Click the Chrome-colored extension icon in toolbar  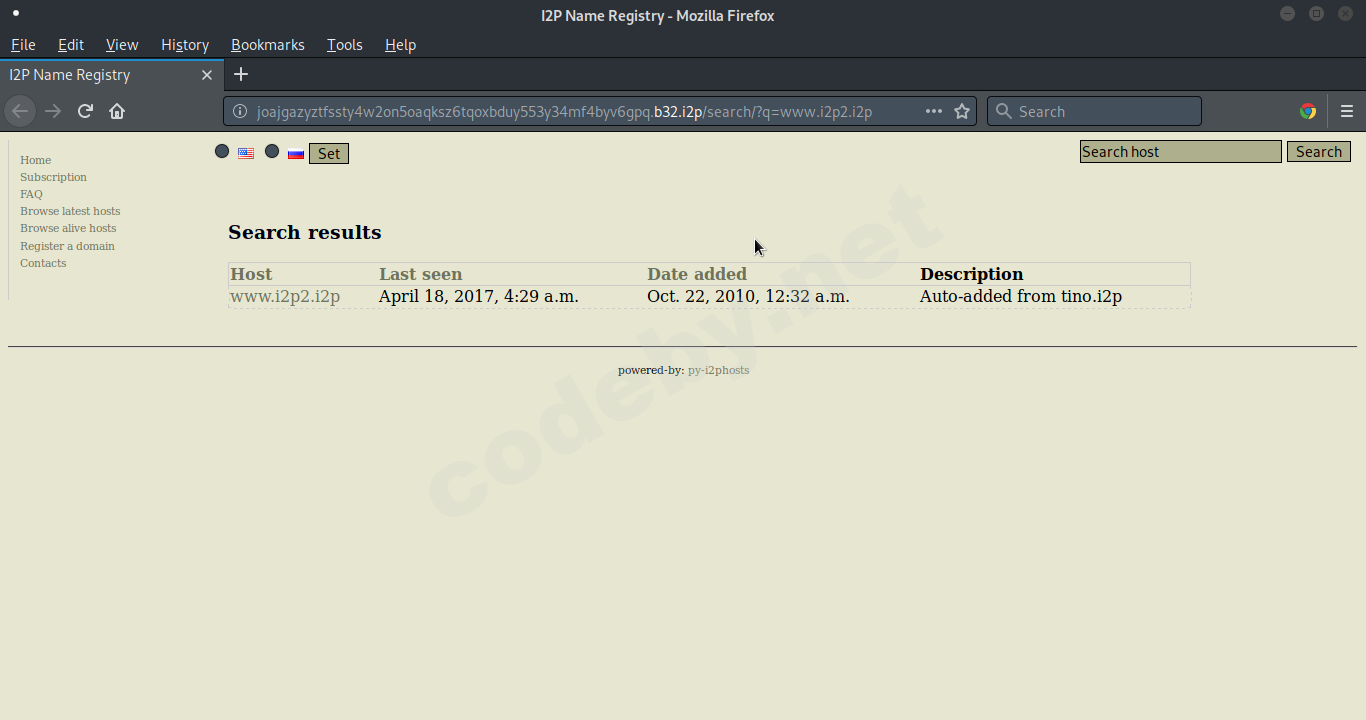tap(1308, 111)
